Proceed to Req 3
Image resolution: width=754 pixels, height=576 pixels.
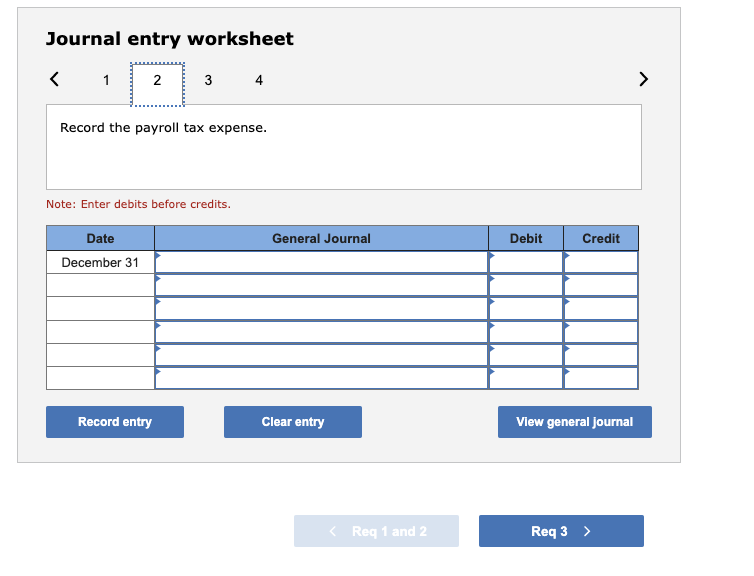click(561, 531)
